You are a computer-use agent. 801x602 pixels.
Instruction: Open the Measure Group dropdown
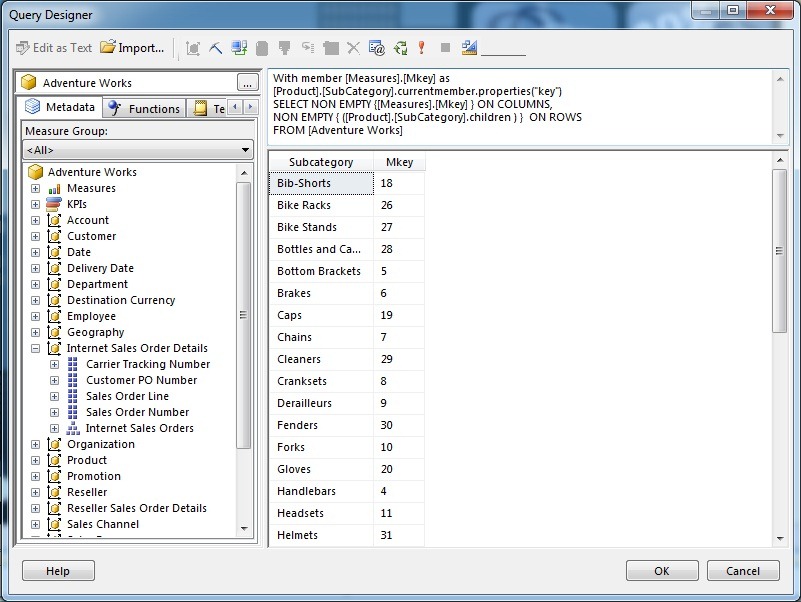coord(138,150)
